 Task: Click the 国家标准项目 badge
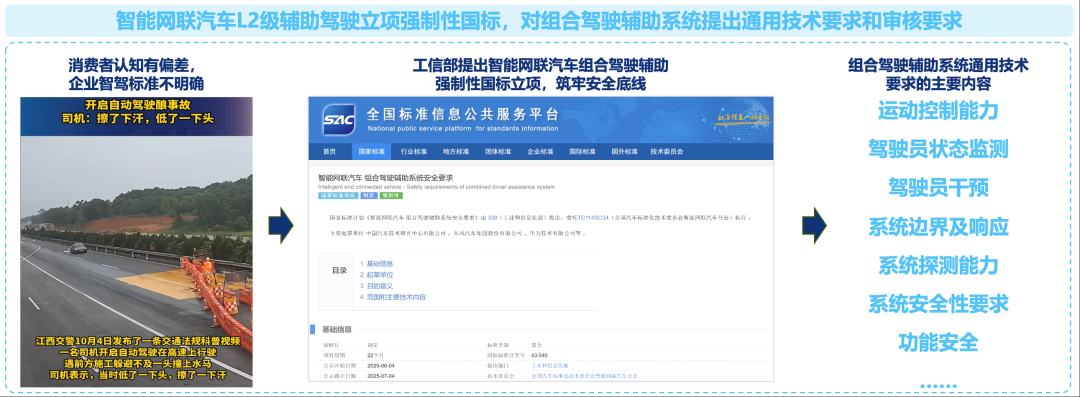[338, 196]
